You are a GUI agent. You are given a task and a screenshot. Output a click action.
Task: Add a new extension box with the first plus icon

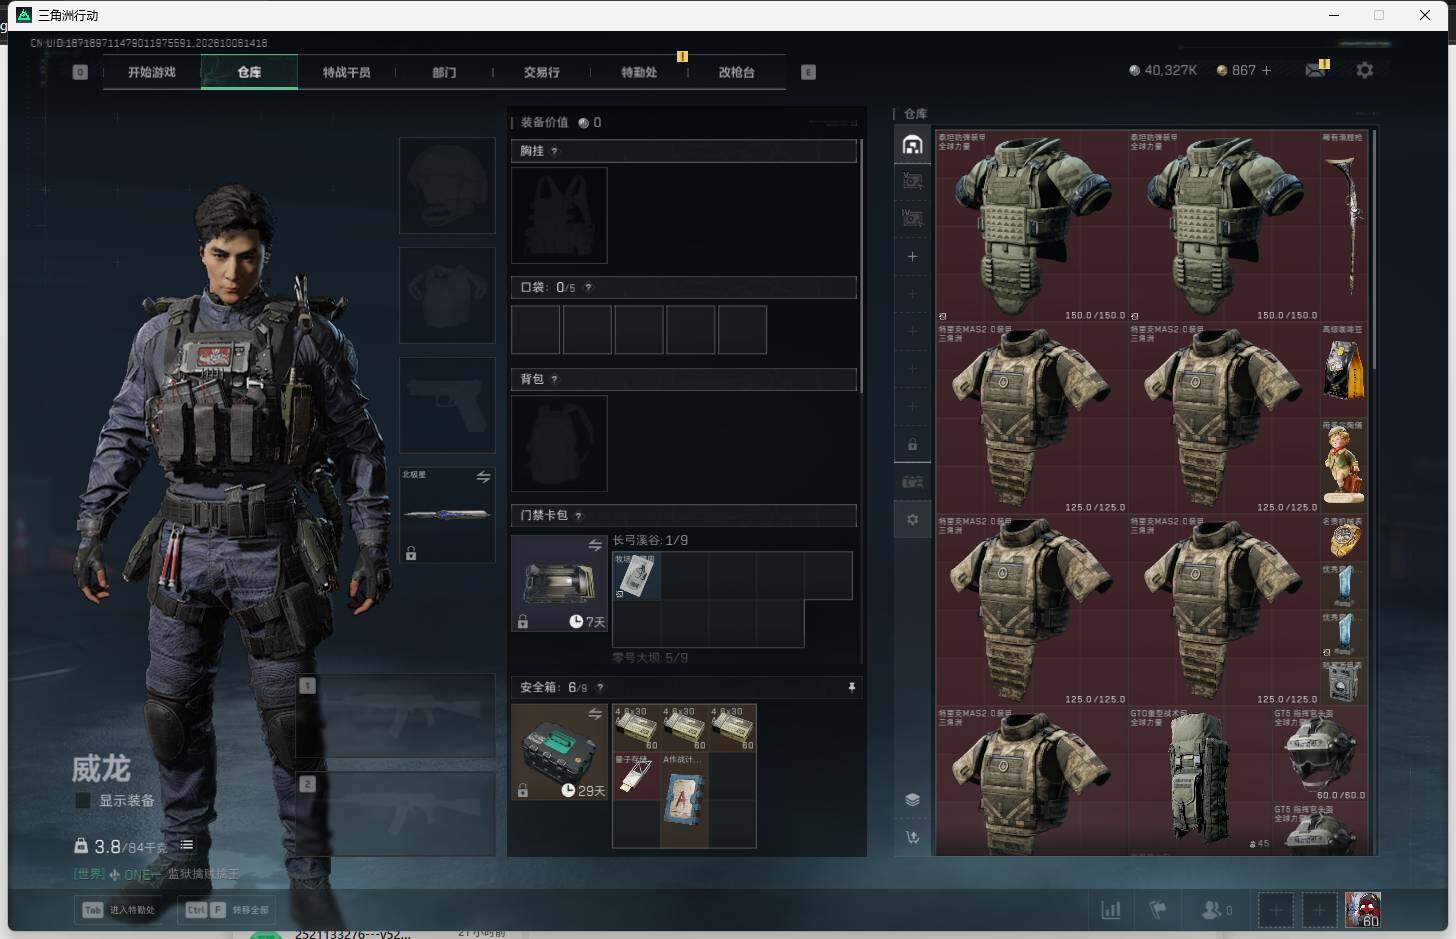point(912,257)
